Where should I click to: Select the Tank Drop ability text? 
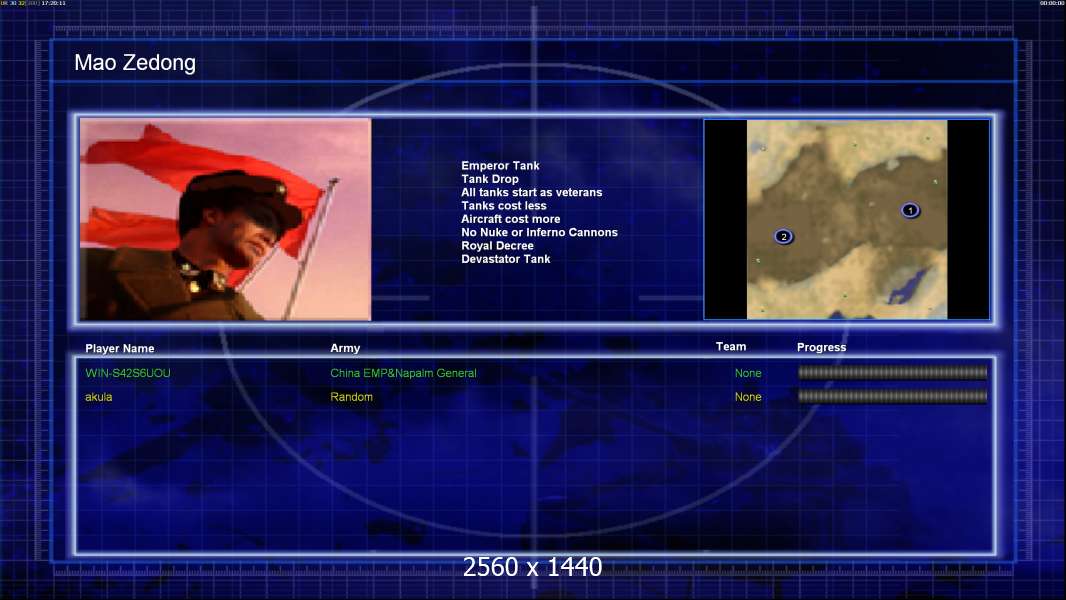pyautogui.click(x=490, y=179)
